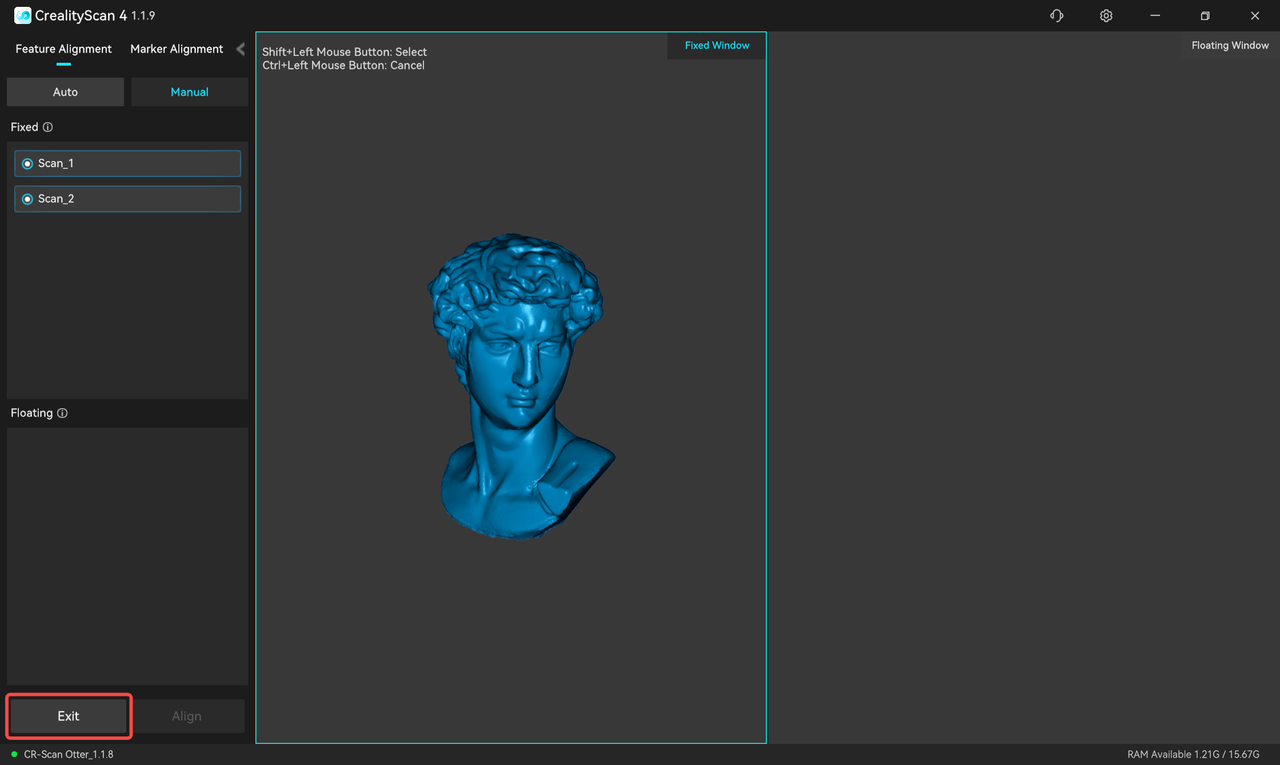Open settings via the gear icon

point(1106,16)
